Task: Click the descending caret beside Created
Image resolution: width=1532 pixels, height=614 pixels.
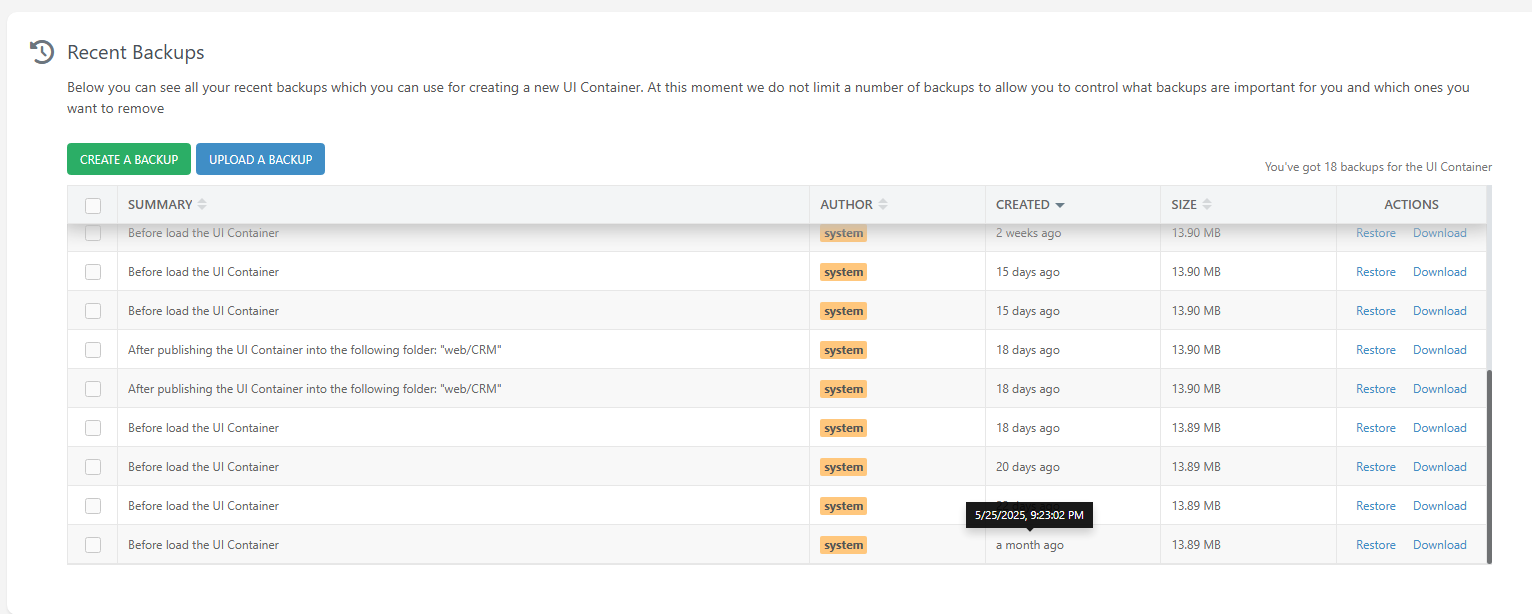Action: (x=1060, y=205)
